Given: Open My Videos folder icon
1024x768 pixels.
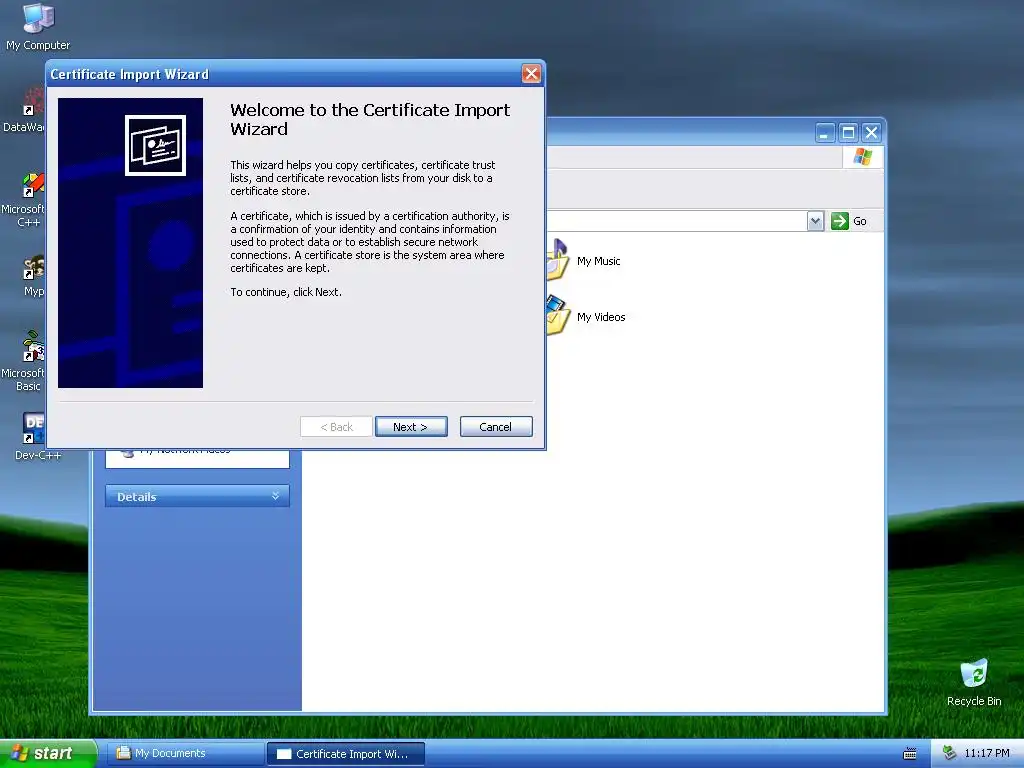Looking at the screenshot, I should point(558,315).
